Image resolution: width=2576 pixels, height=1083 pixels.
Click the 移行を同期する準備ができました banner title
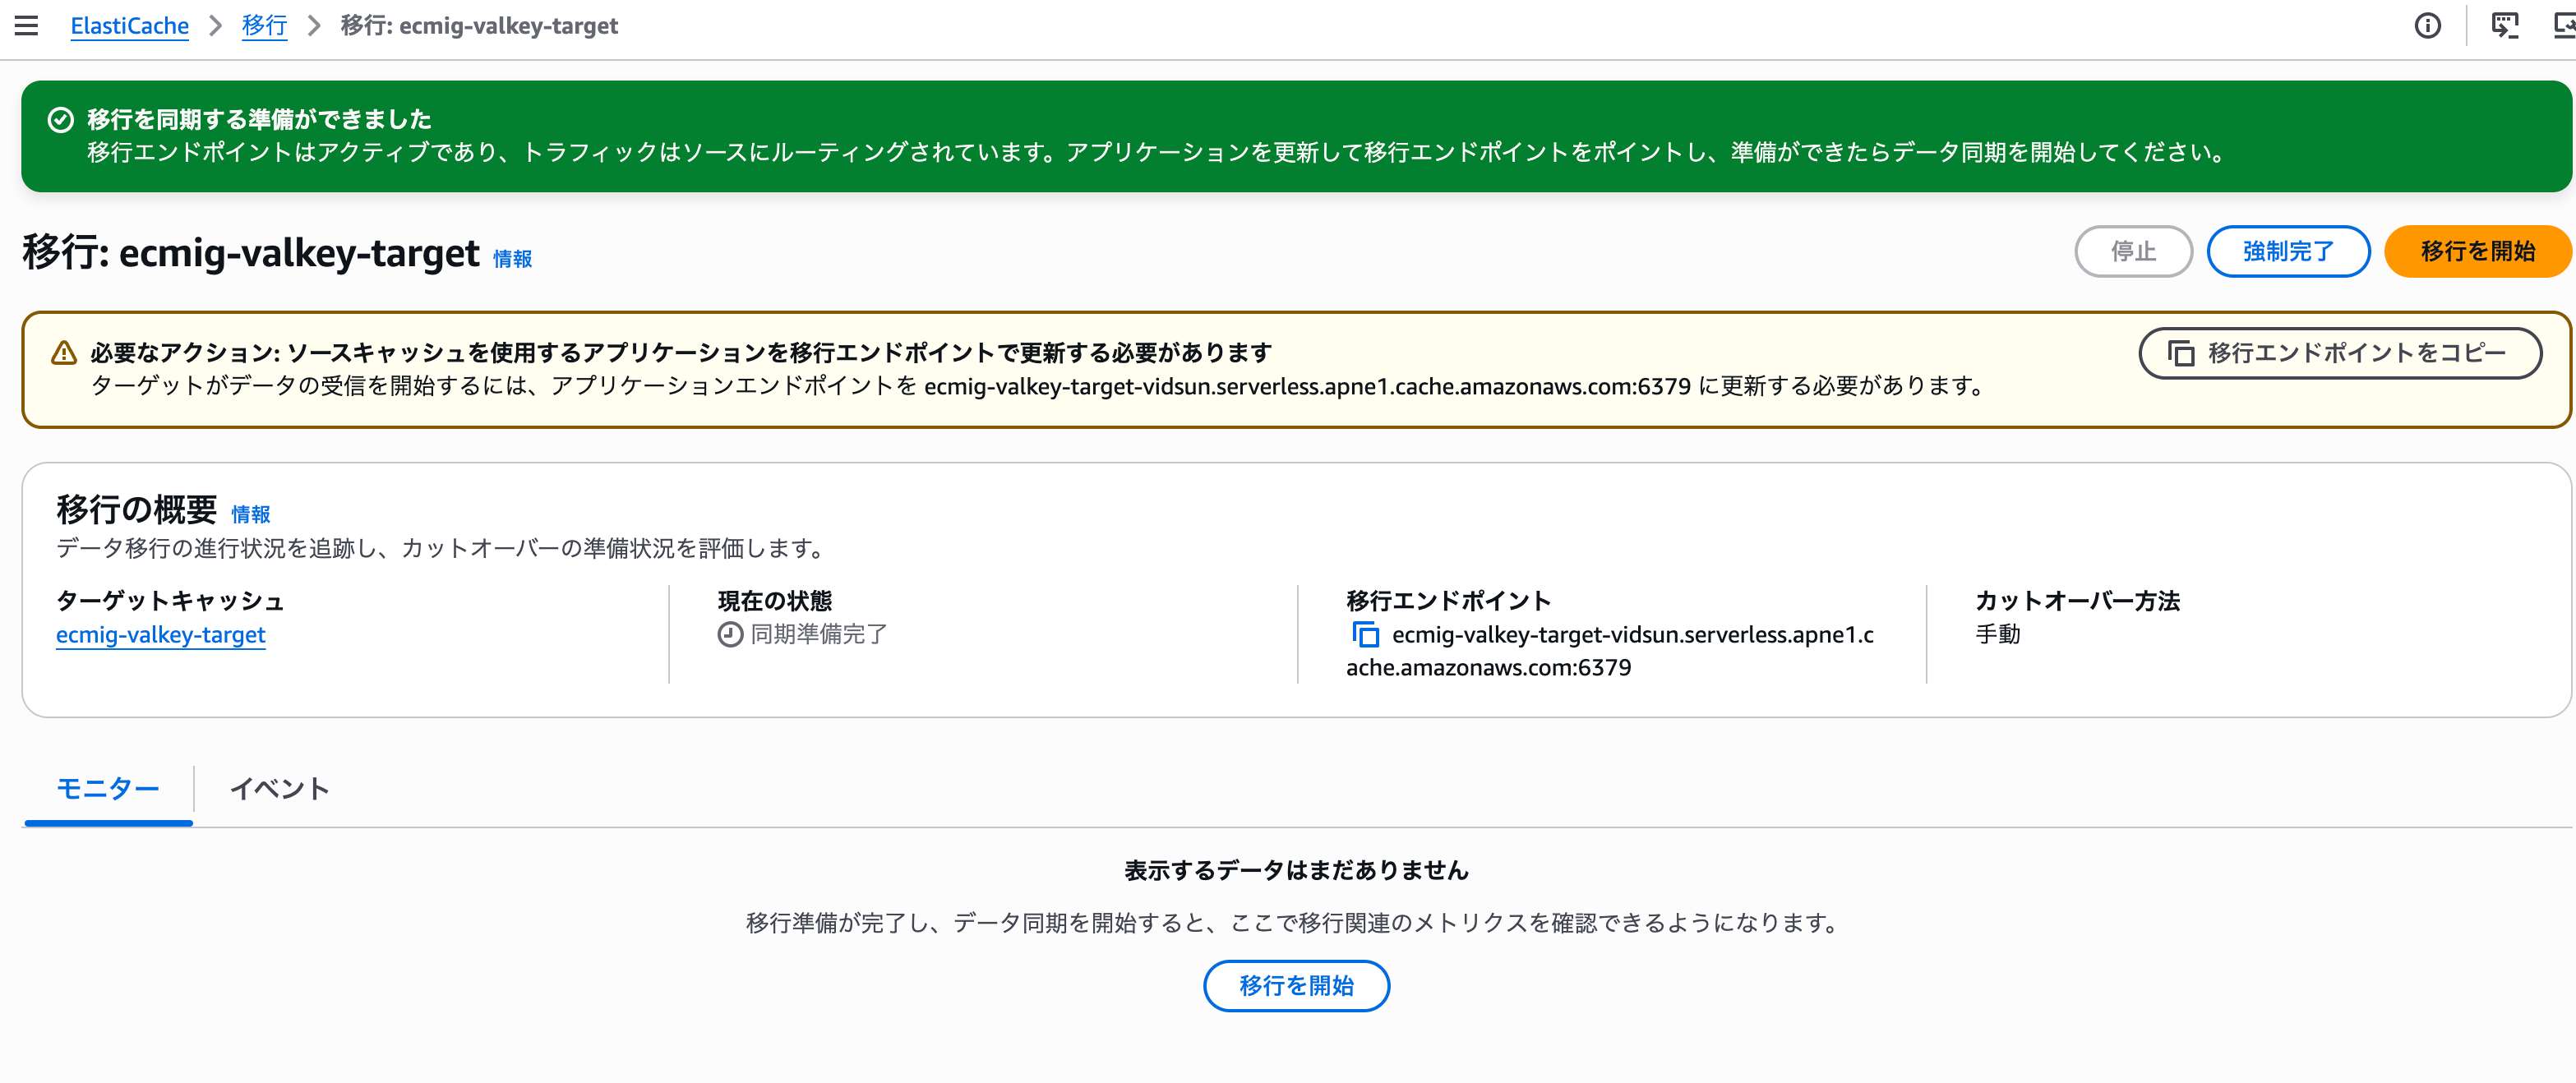[259, 120]
